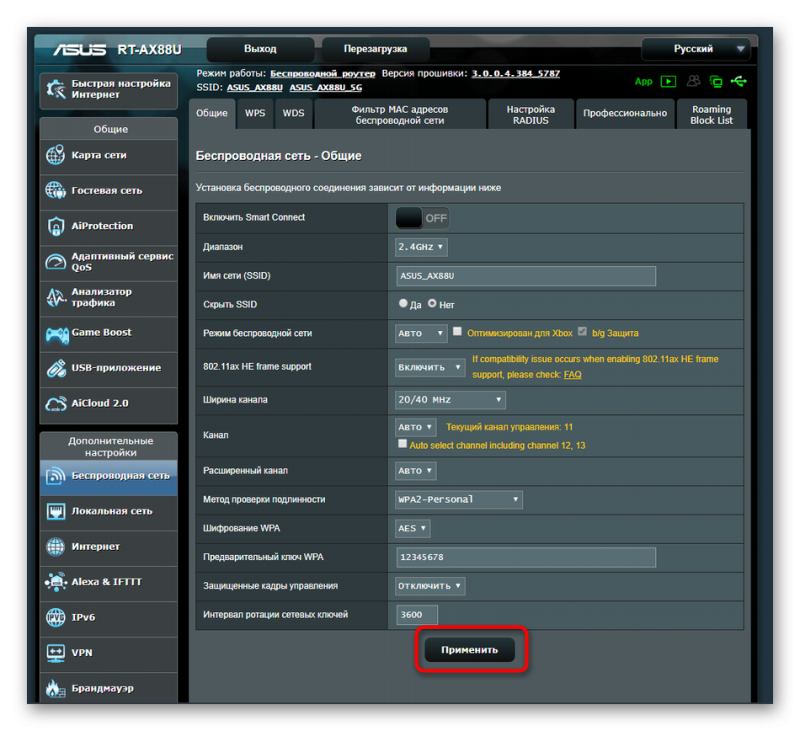The height and width of the screenshot is (731, 800).
Task: Open Фильтр MAC адресов беспроводной сети tab
Action: 400,115
